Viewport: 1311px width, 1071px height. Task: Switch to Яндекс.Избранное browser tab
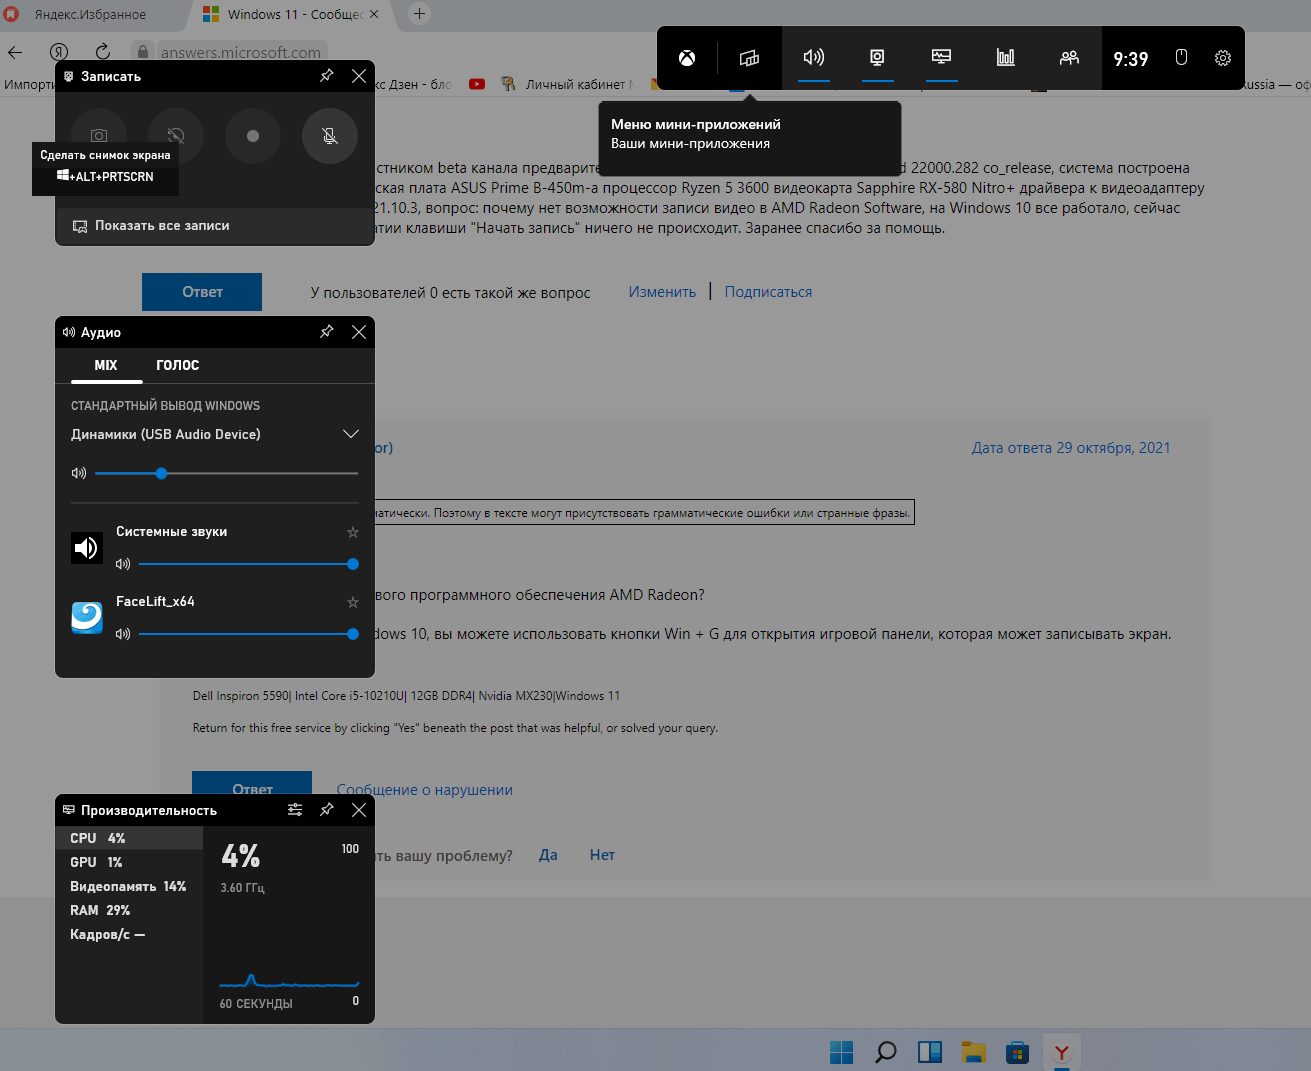pos(90,15)
